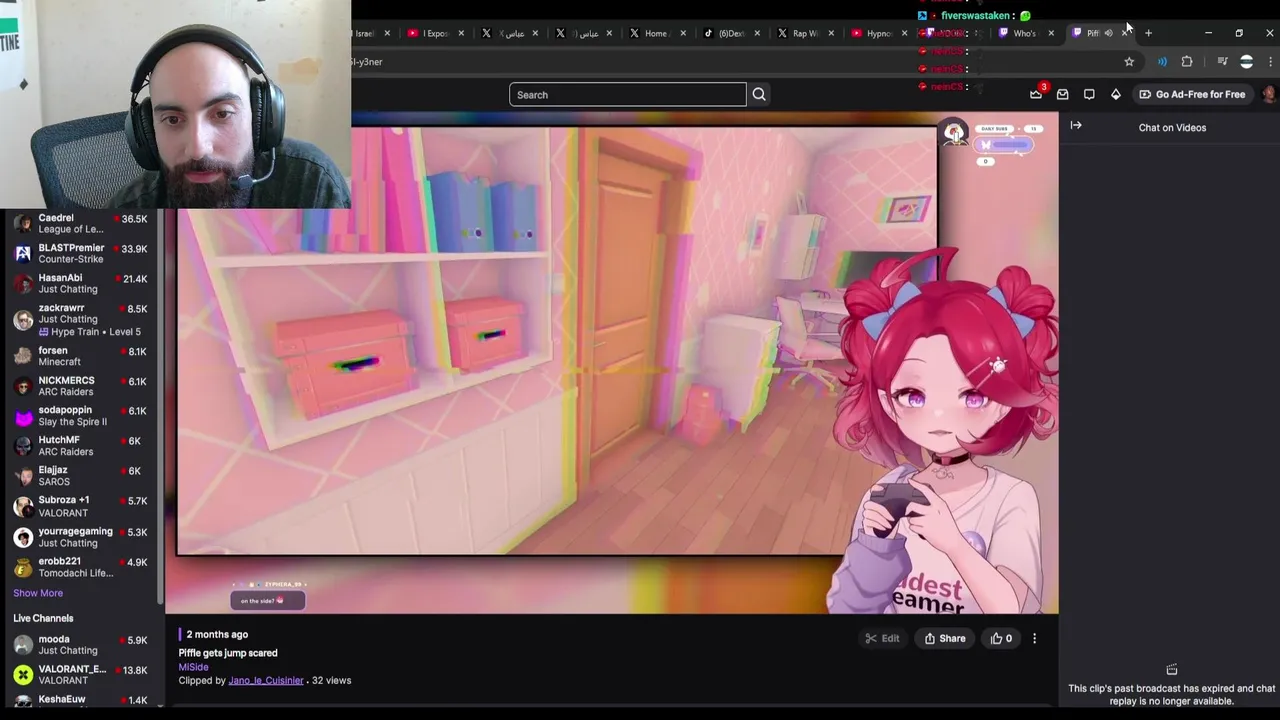The width and height of the screenshot is (1280, 720).
Task: Open the browser extensions puzzle icon
Action: (1187, 62)
